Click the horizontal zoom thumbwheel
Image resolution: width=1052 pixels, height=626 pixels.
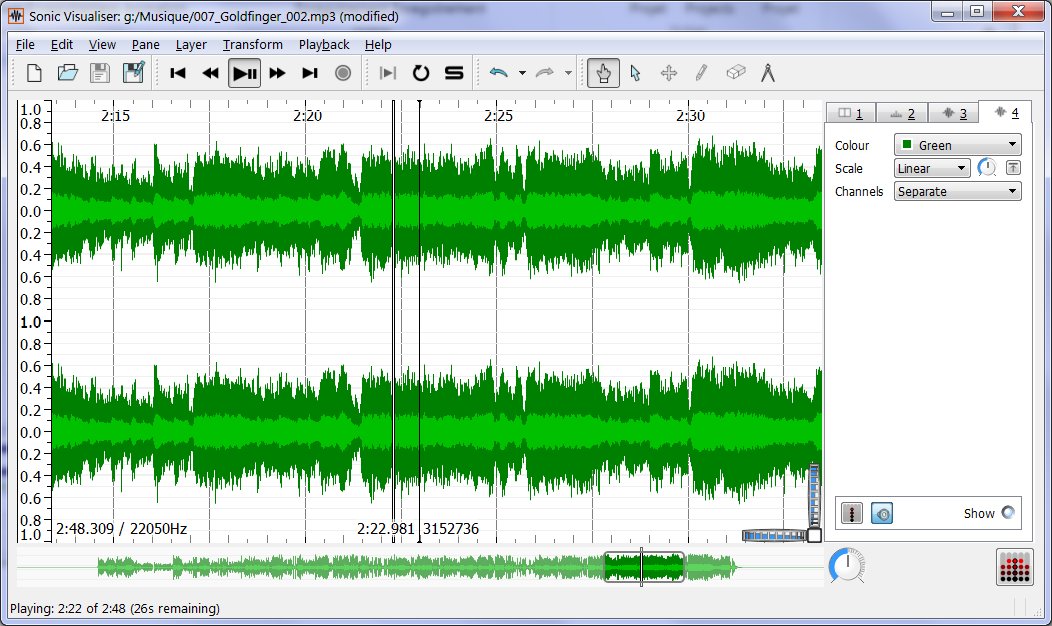[774, 535]
